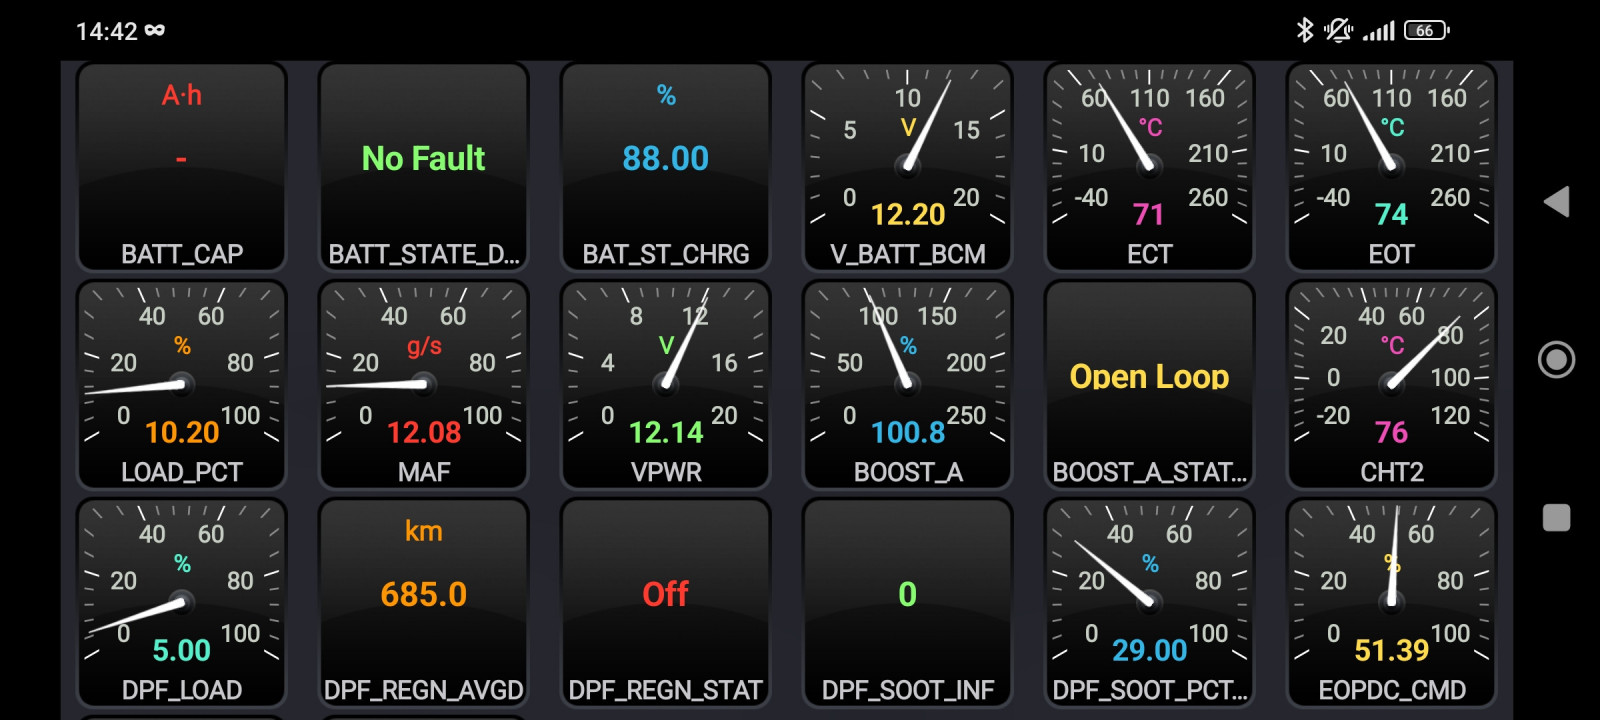This screenshot has width=1600, height=720.
Task: Open the DPF_REGN_AVGD km tile
Action: pos(424,603)
